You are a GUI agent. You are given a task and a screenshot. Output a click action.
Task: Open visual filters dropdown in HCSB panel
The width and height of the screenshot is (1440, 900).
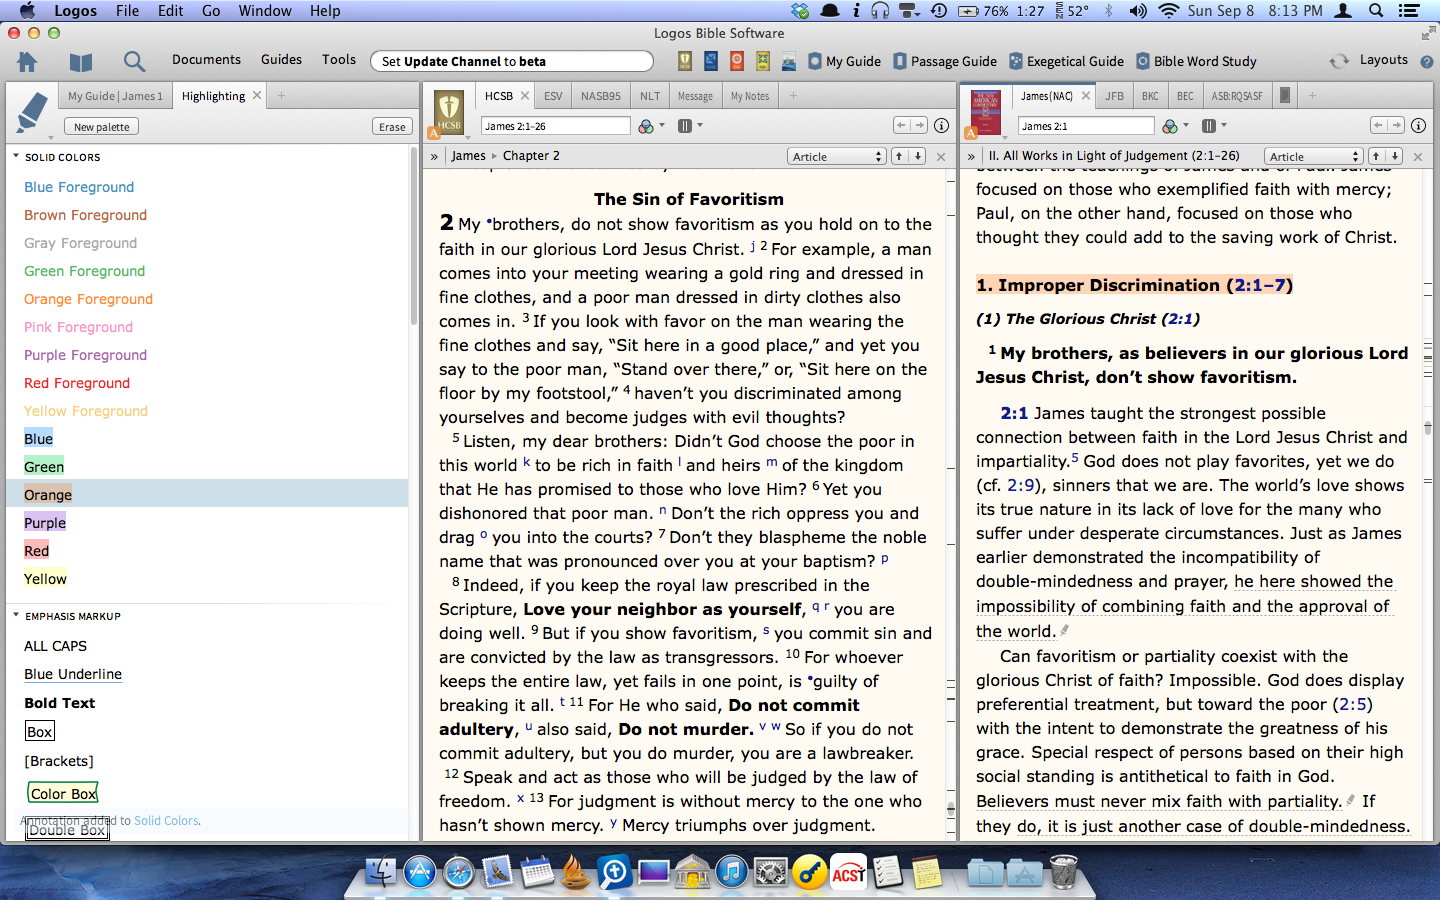coord(651,126)
